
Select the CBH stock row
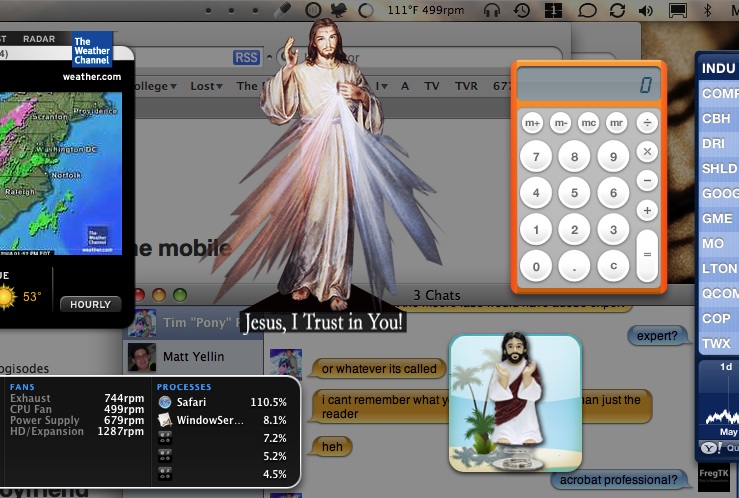[718, 118]
